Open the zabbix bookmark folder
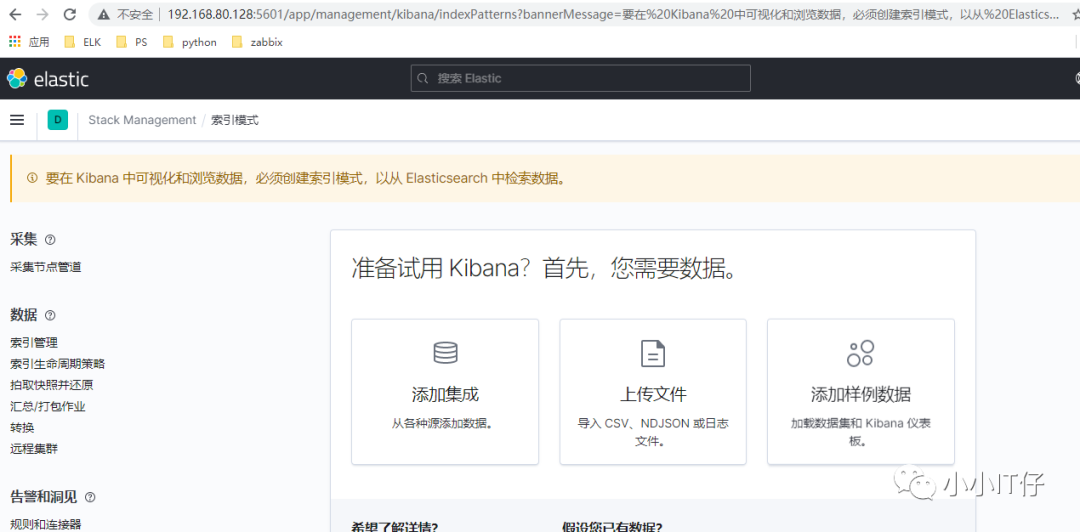 click(258, 42)
